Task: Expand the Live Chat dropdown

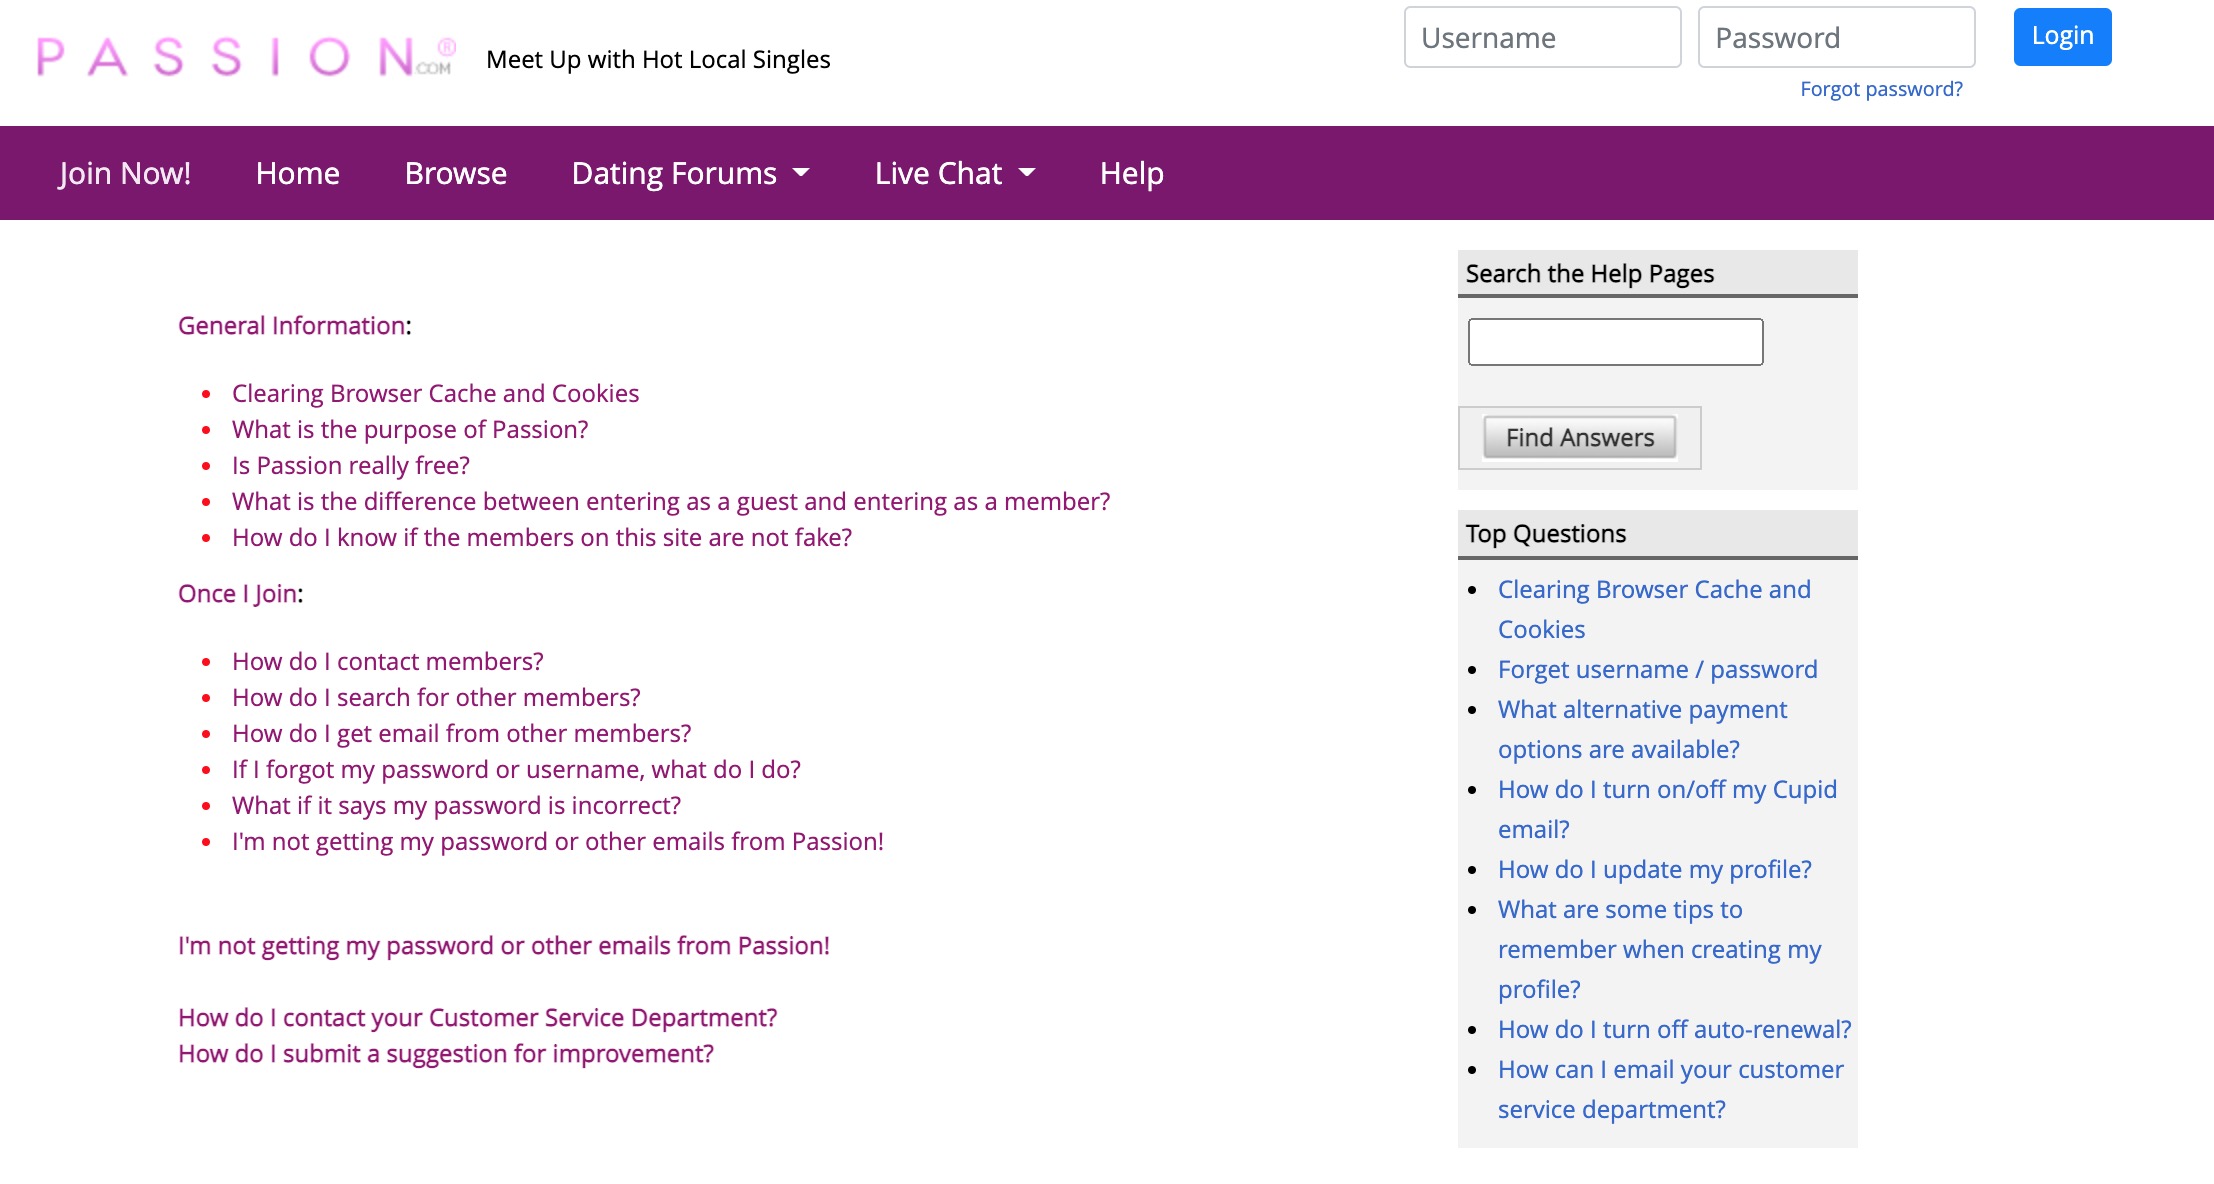Action: tap(954, 173)
